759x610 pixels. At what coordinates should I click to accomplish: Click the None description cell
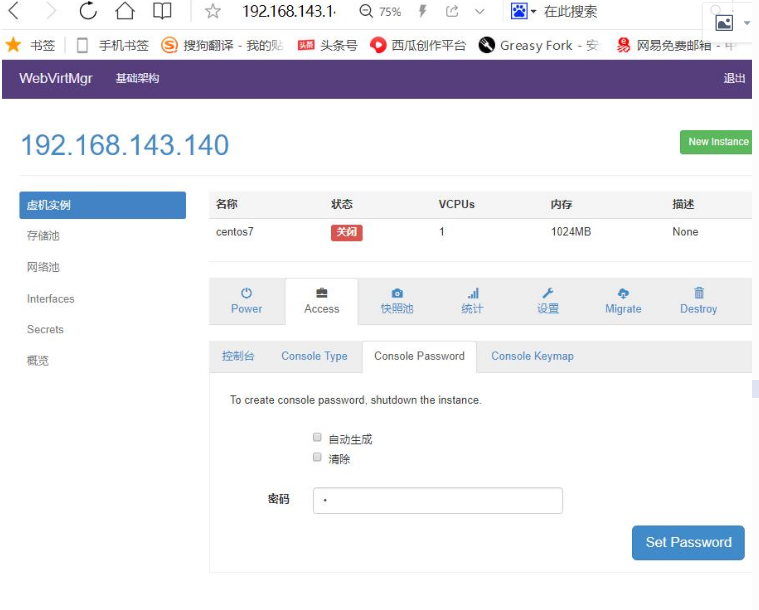pos(685,232)
